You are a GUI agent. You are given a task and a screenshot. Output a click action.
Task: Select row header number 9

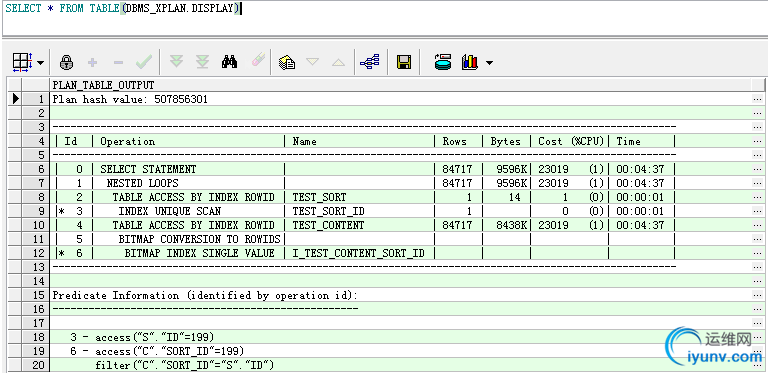pos(35,211)
